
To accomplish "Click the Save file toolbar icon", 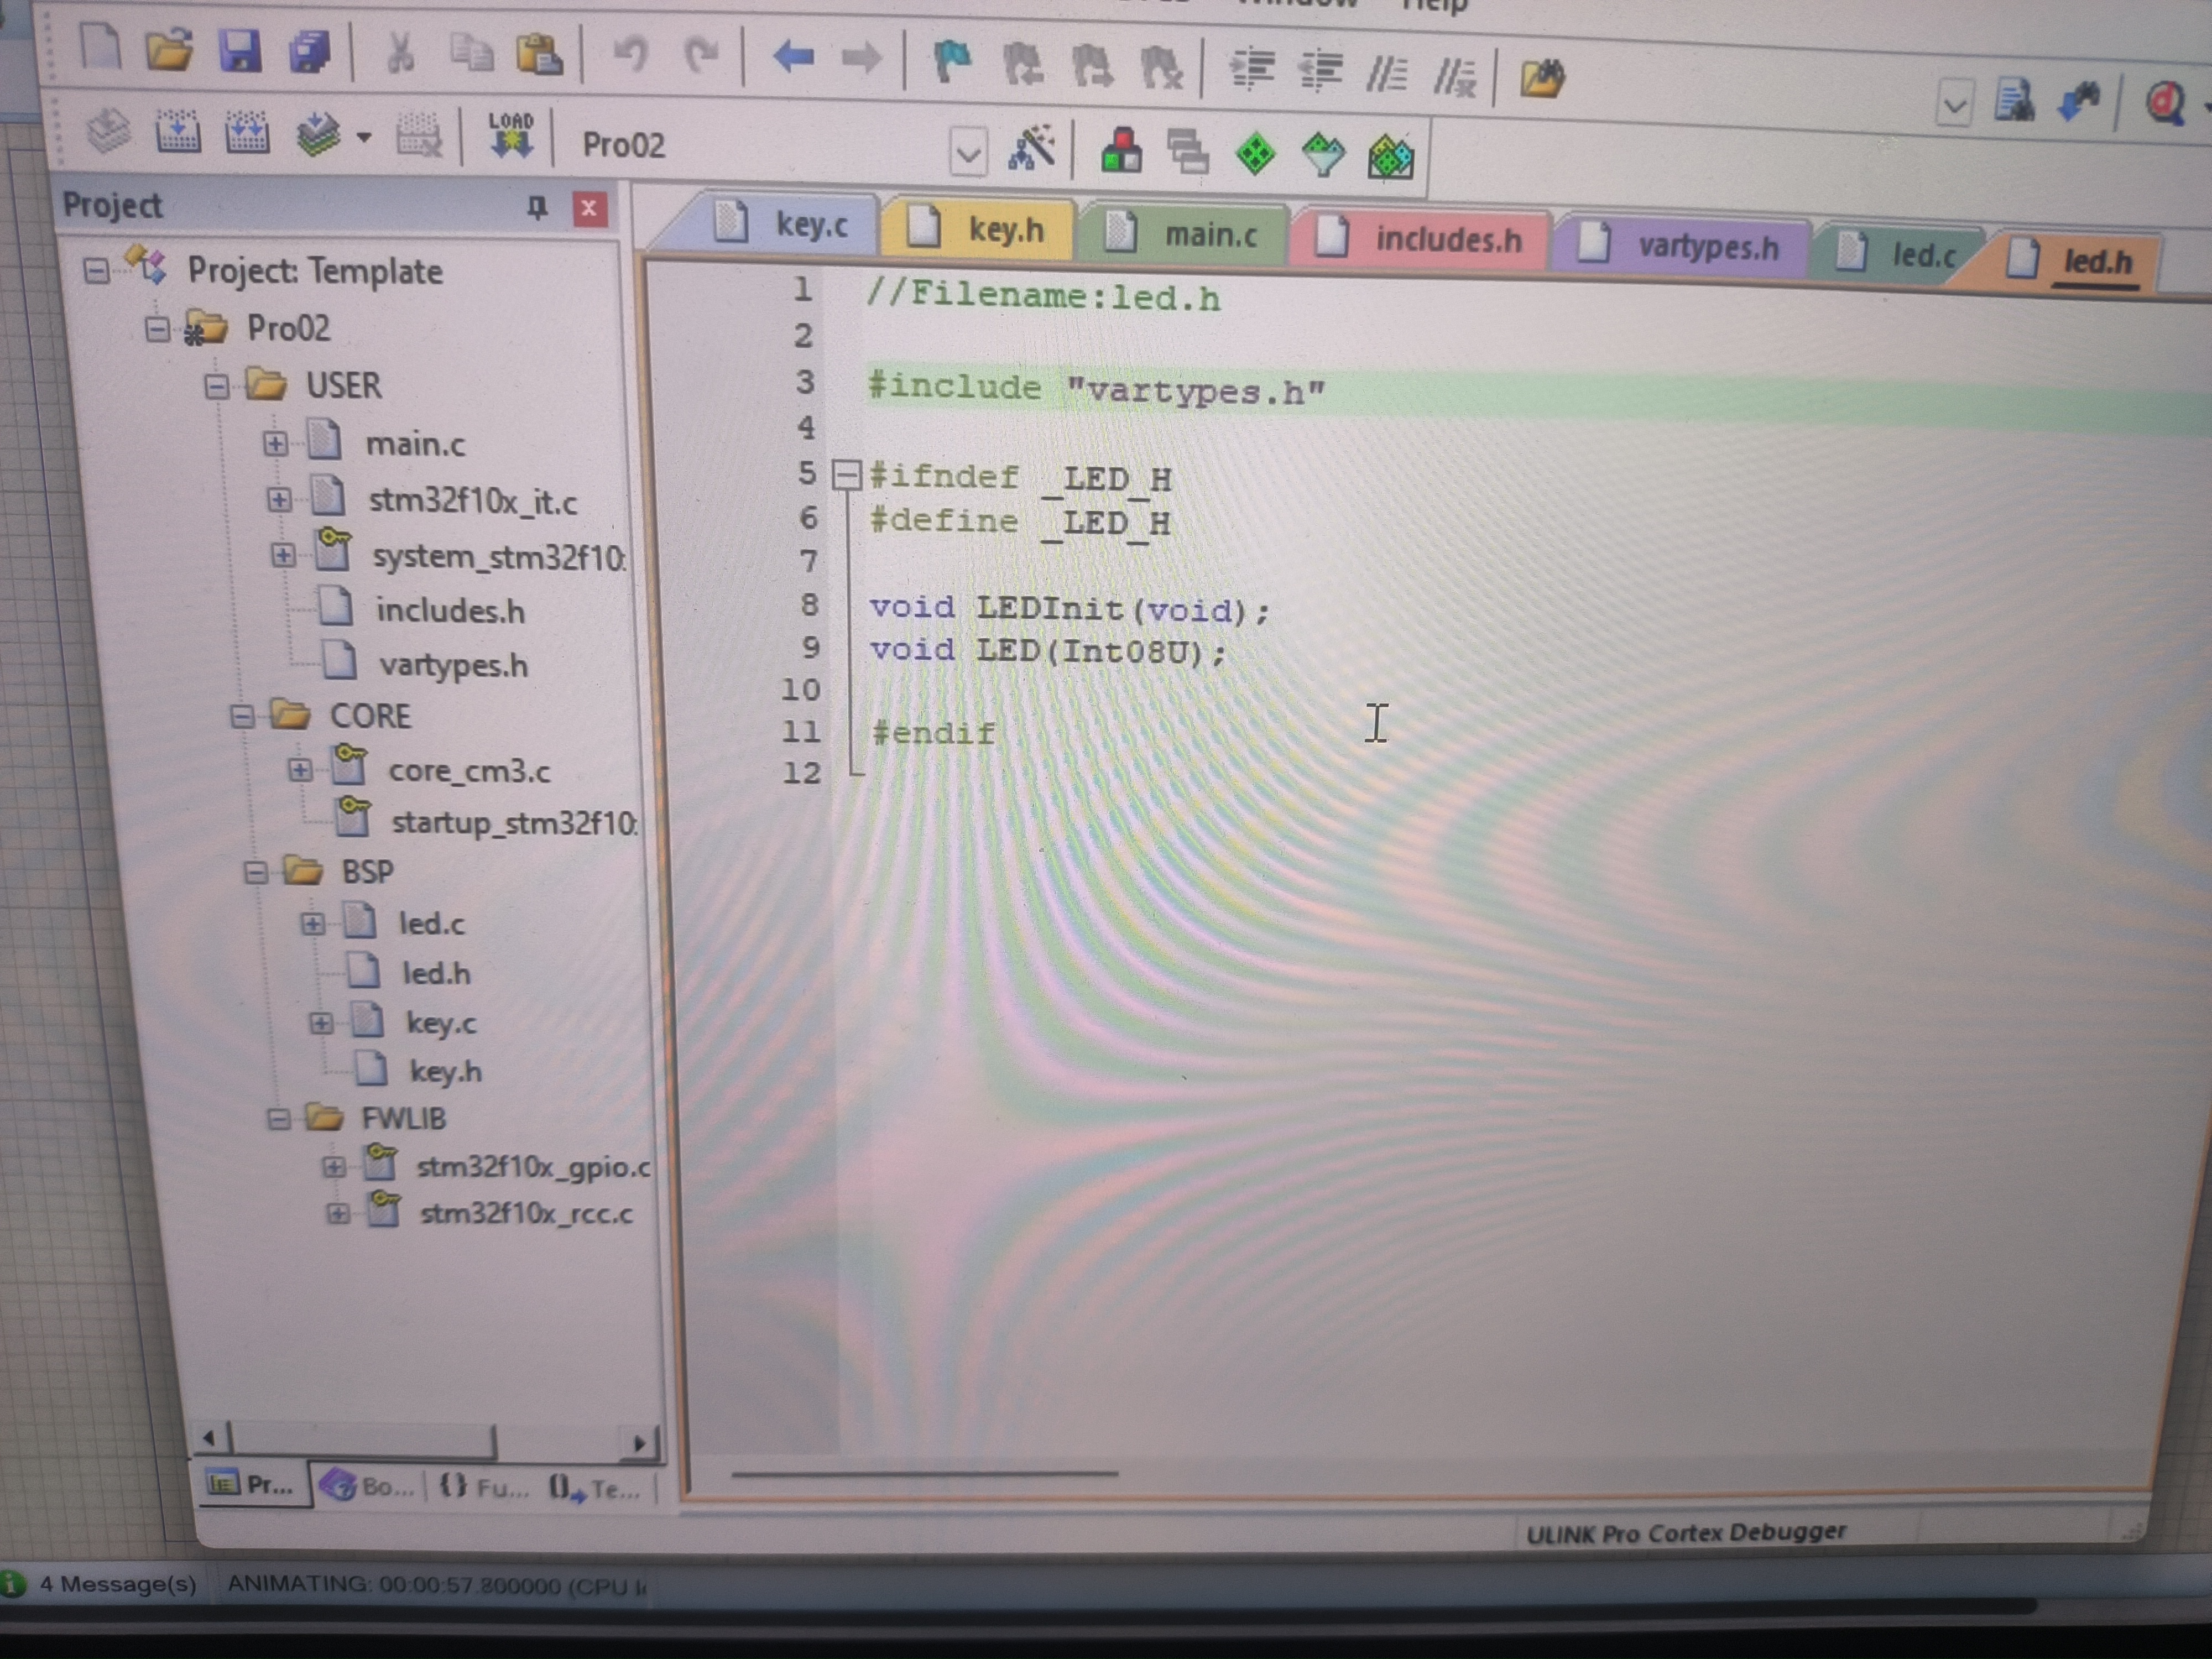I will click(x=239, y=50).
